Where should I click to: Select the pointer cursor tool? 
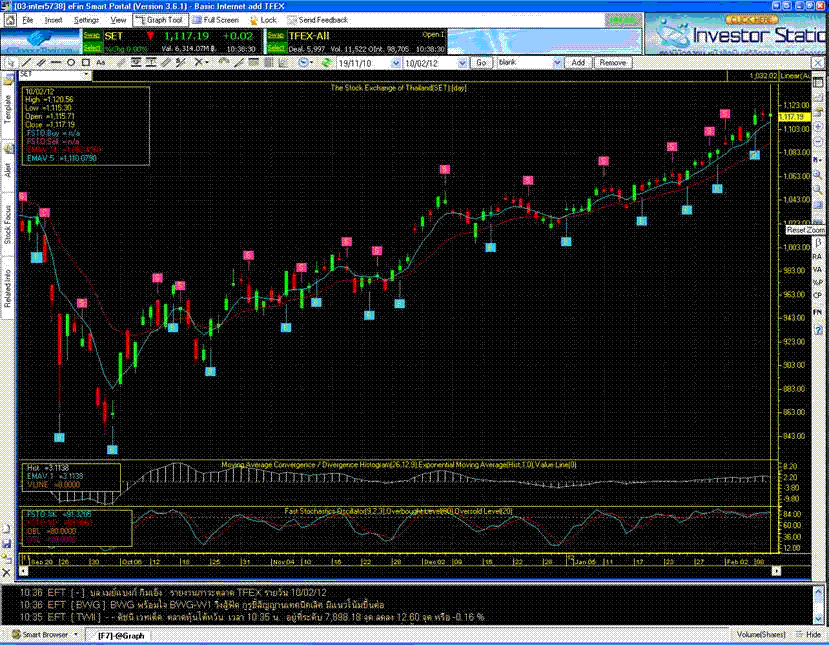[x=11, y=63]
